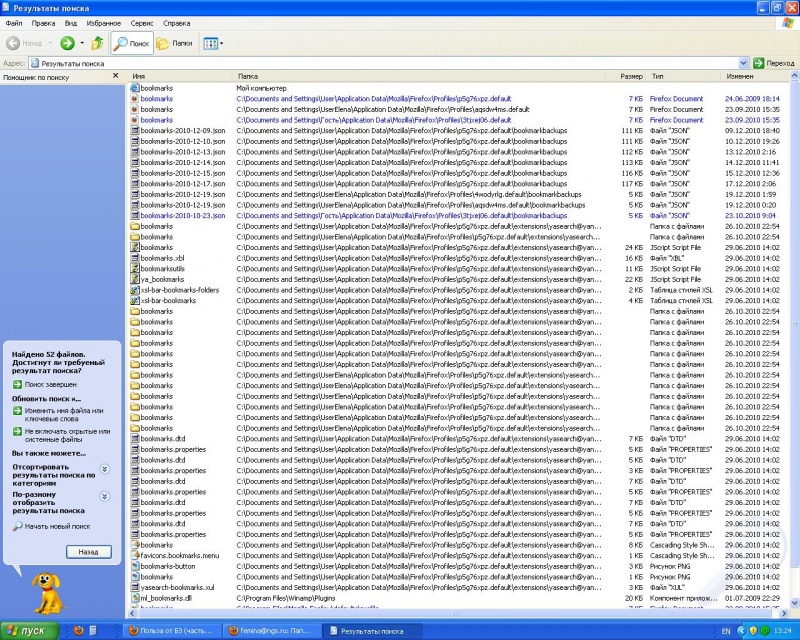Click the address bar field
Viewport: 800px width, 640px height.
click(390, 63)
